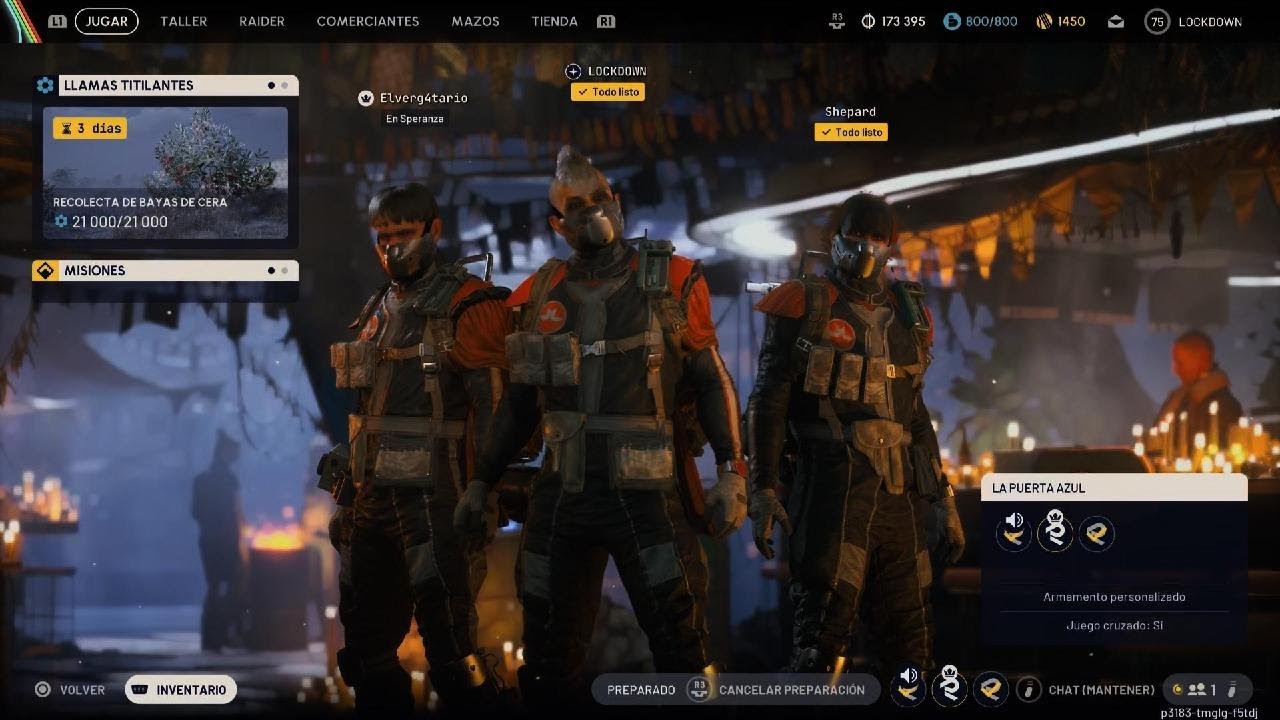Click the PREPARADO status label
This screenshot has height=720, width=1280.
coord(641,690)
